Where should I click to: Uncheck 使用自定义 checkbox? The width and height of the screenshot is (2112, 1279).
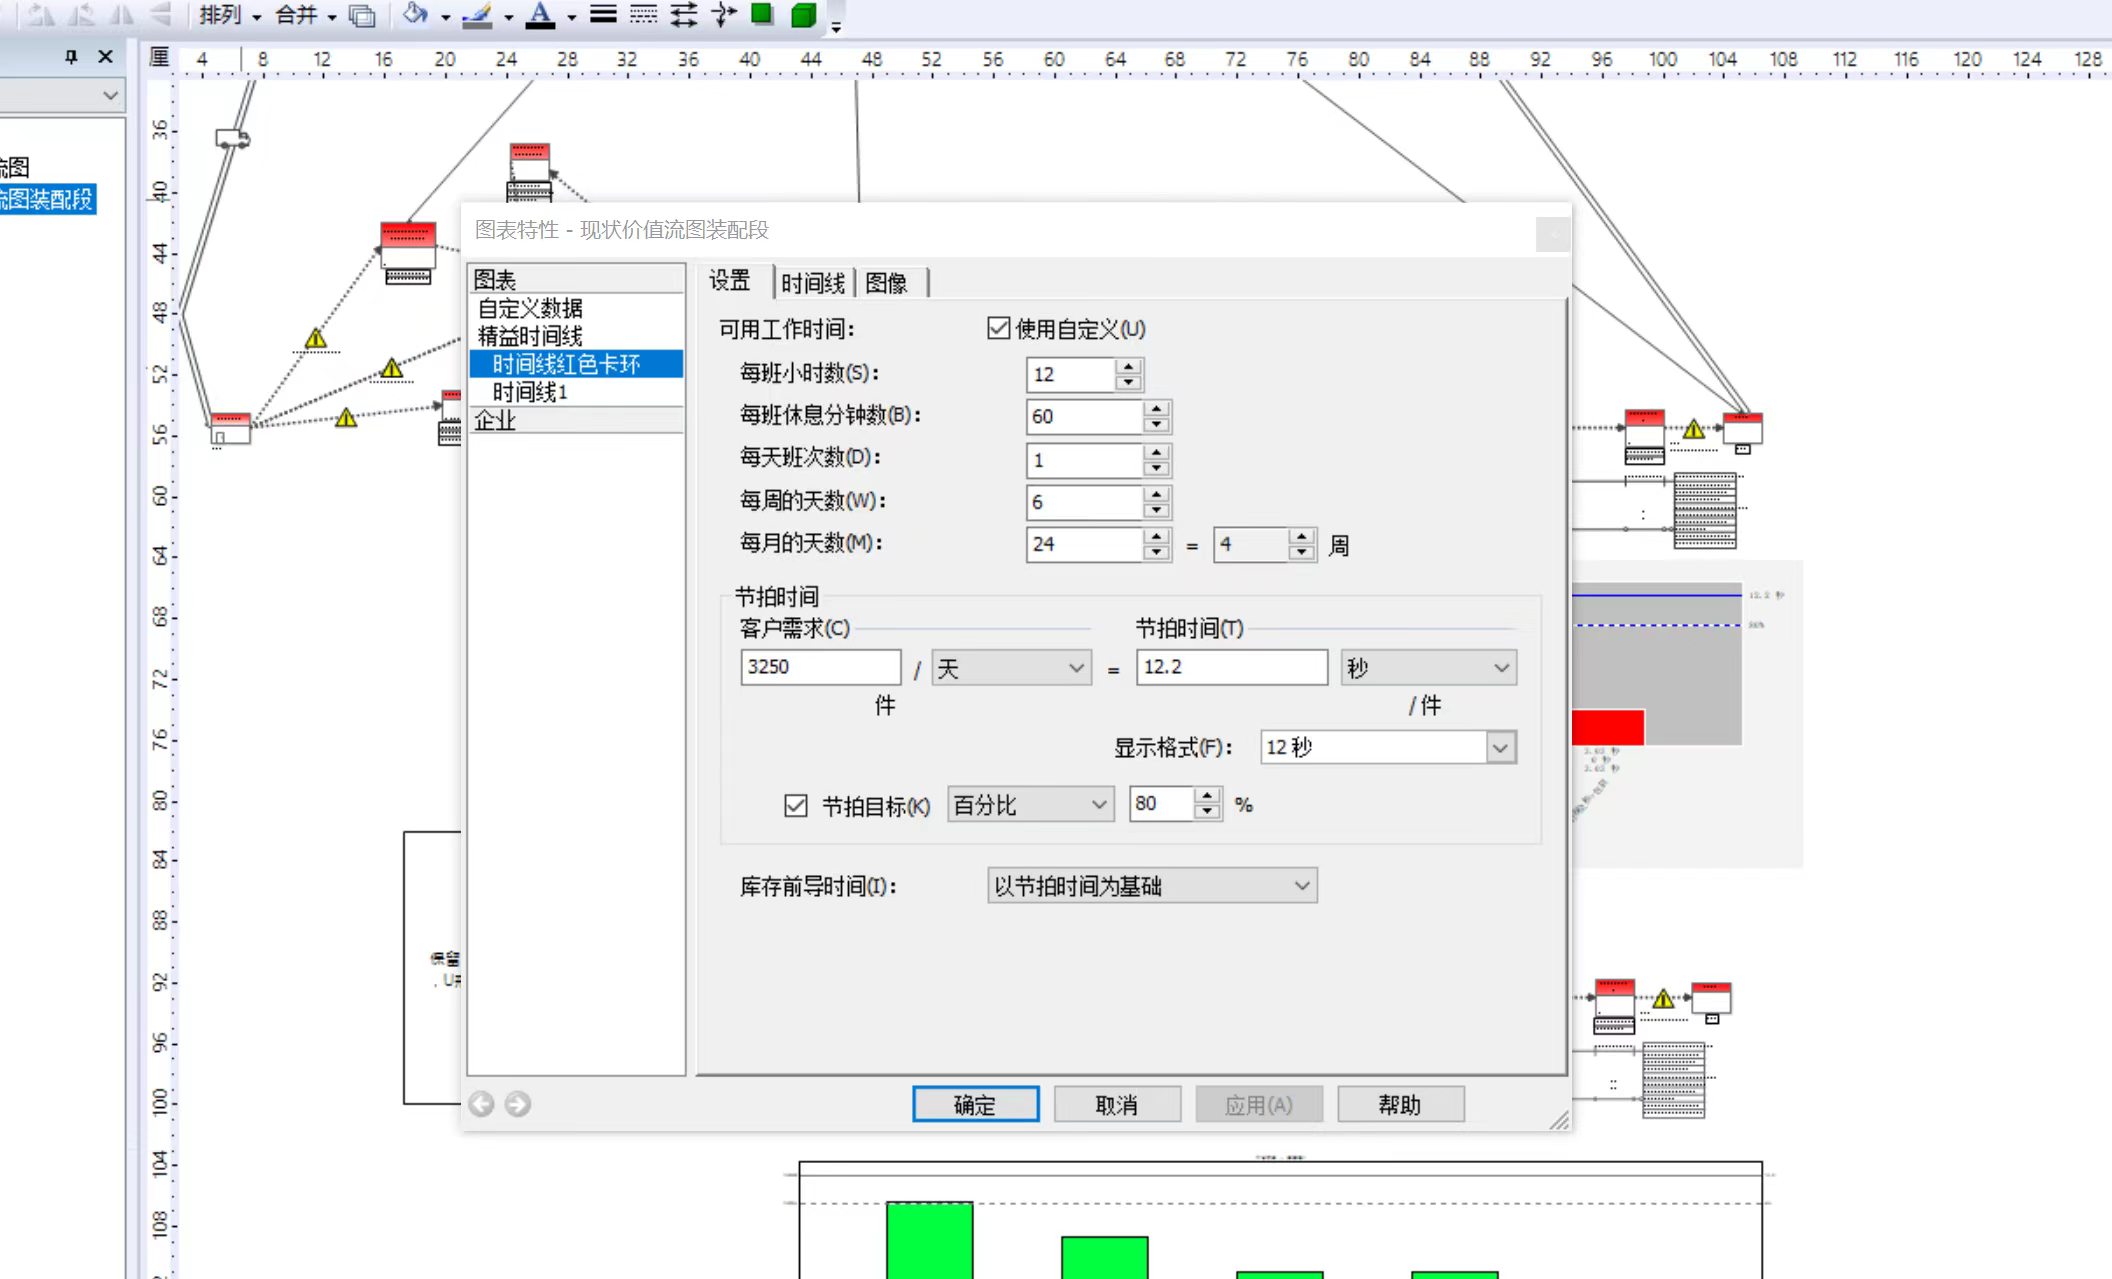point(998,328)
